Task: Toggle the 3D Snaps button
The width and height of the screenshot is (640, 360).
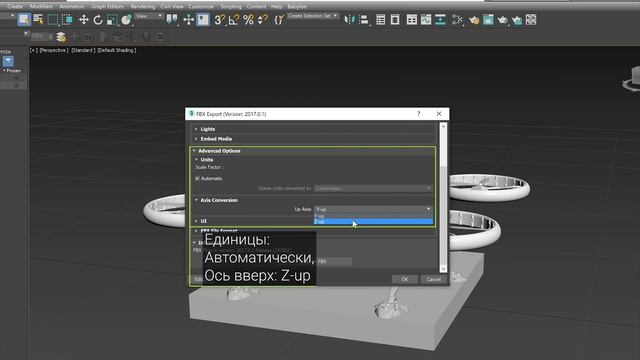Action: click(219, 20)
